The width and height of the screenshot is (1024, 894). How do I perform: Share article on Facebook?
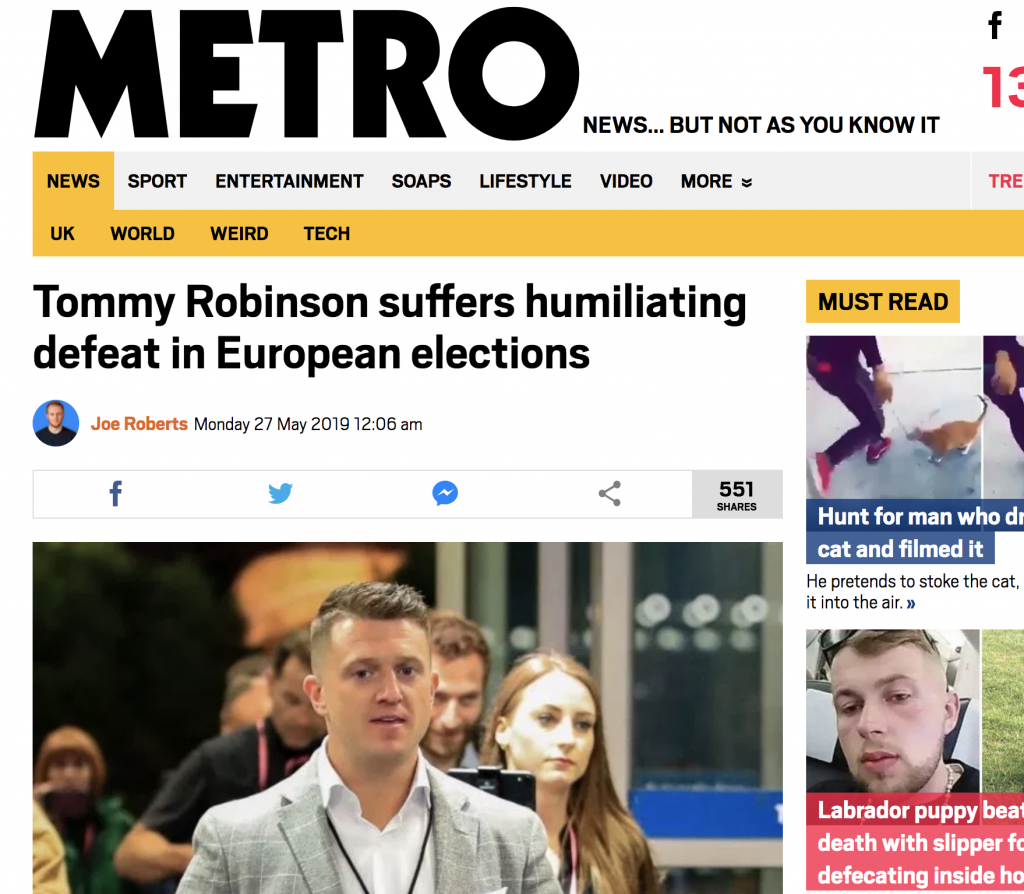point(115,494)
